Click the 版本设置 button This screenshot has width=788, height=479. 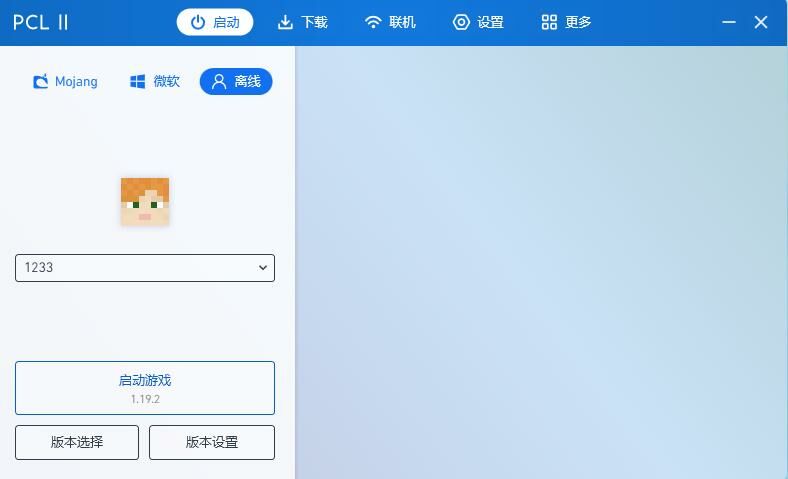(x=212, y=442)
